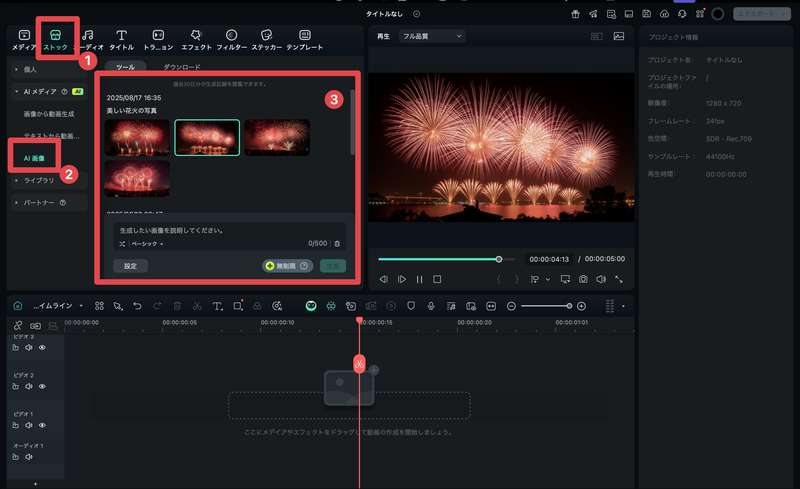The image size is (800, 489).
Task: Mute the ビデオ2 track
Action: (x=29, y=386)
